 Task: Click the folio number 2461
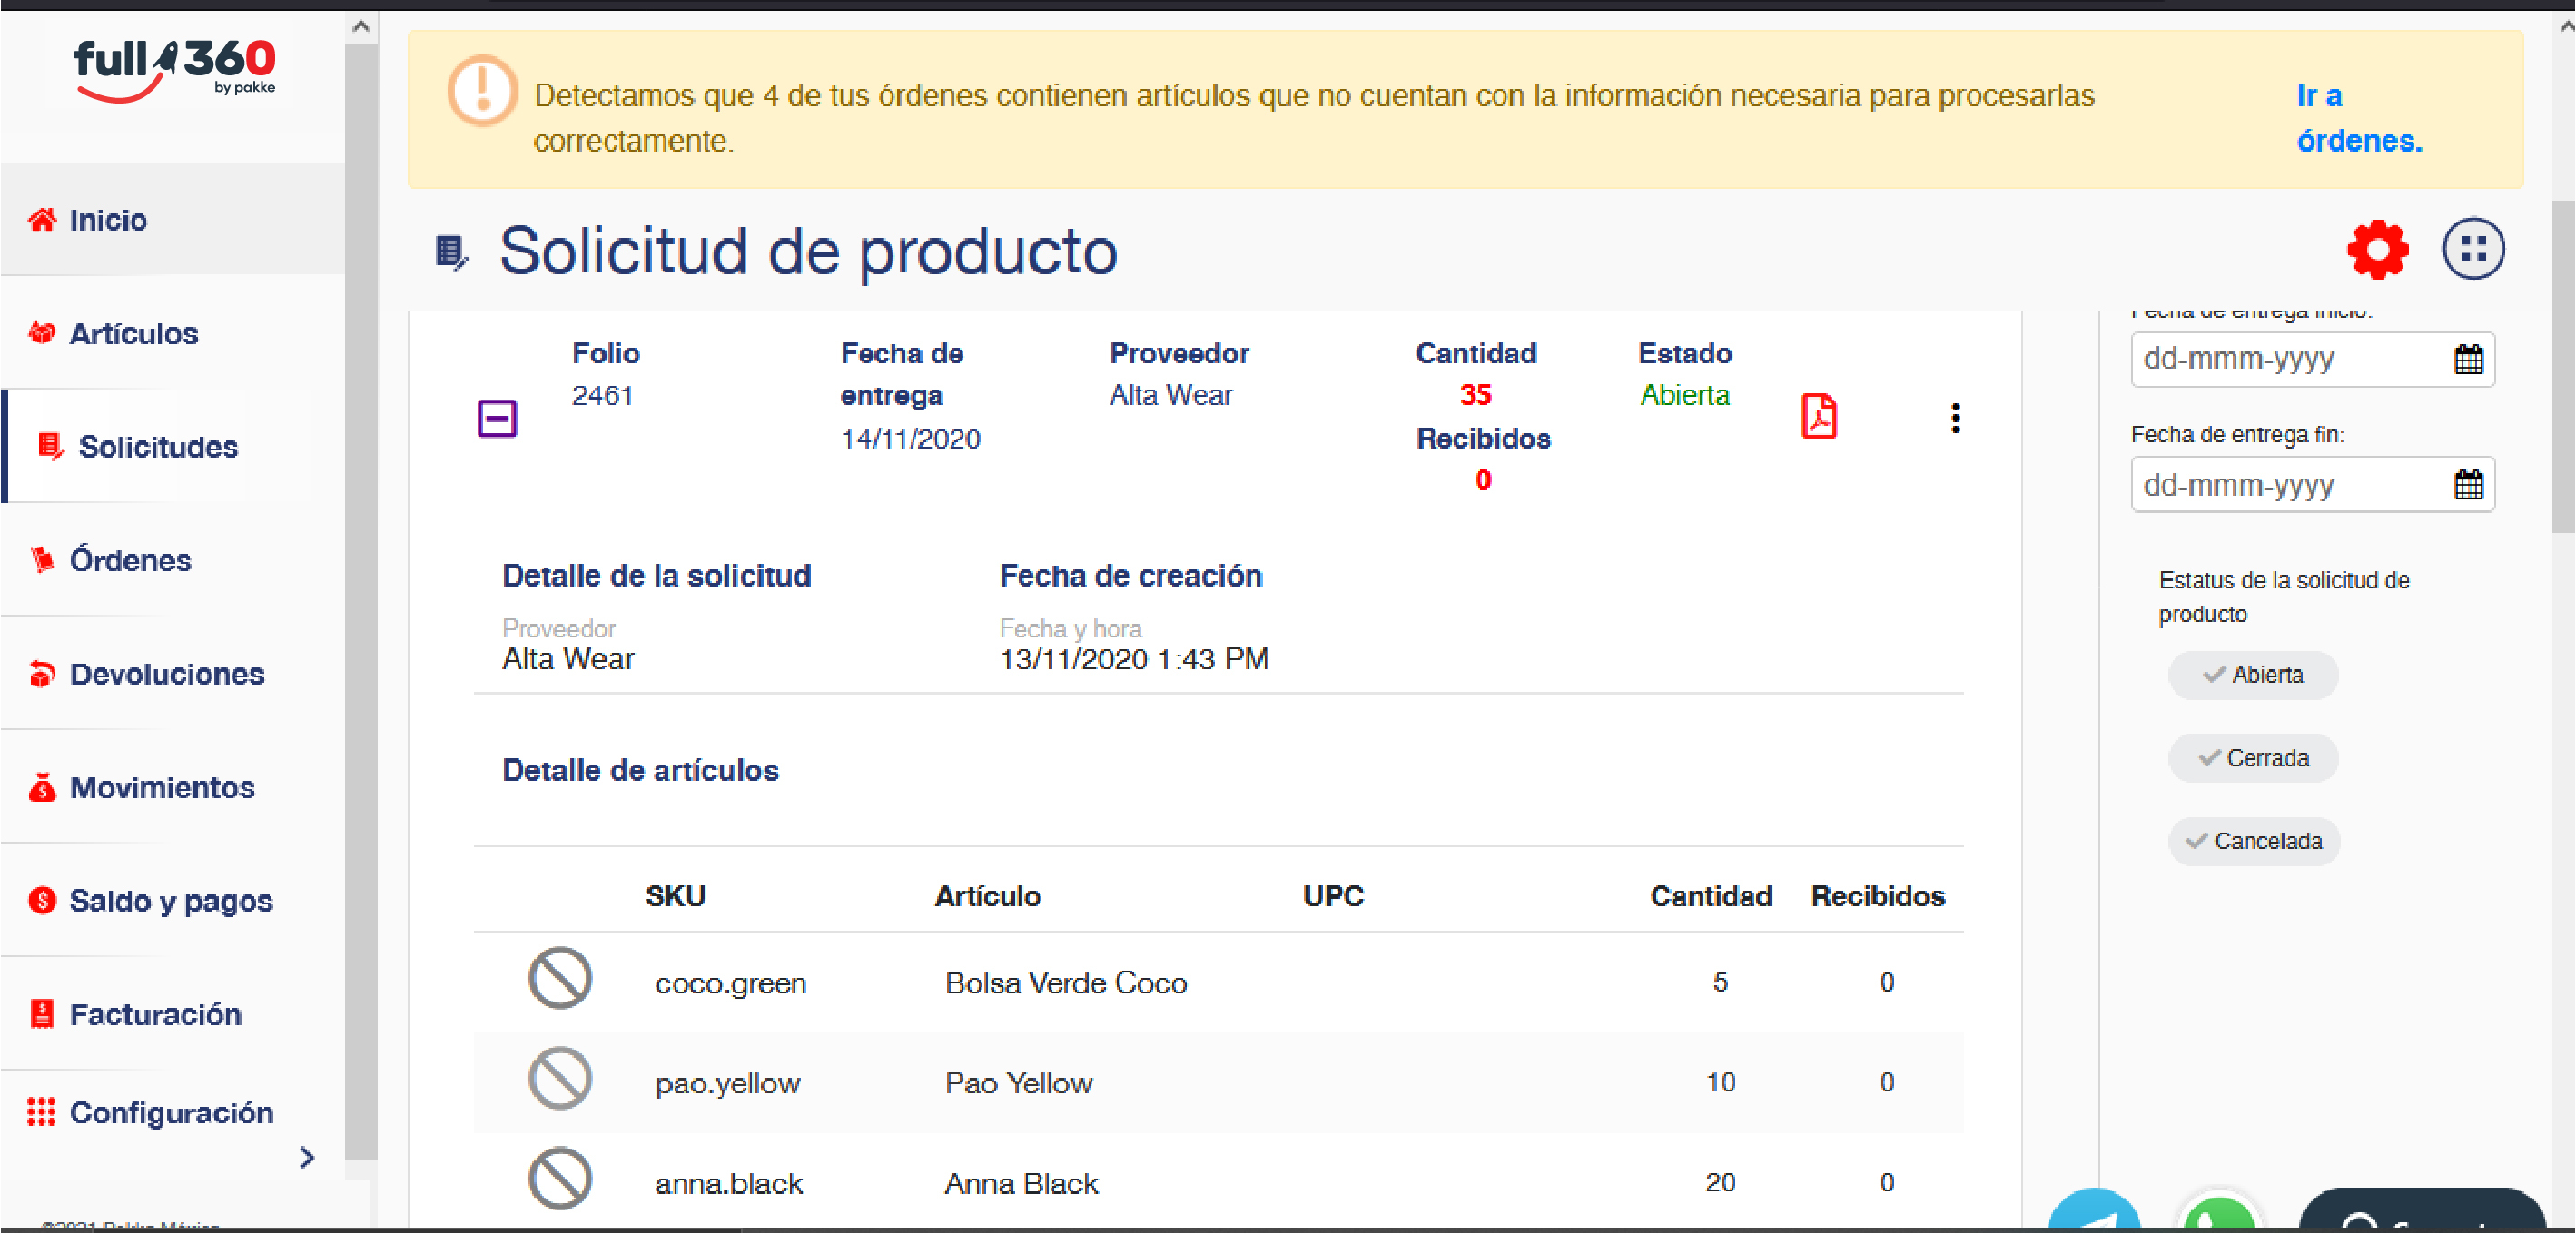point(602,395)
